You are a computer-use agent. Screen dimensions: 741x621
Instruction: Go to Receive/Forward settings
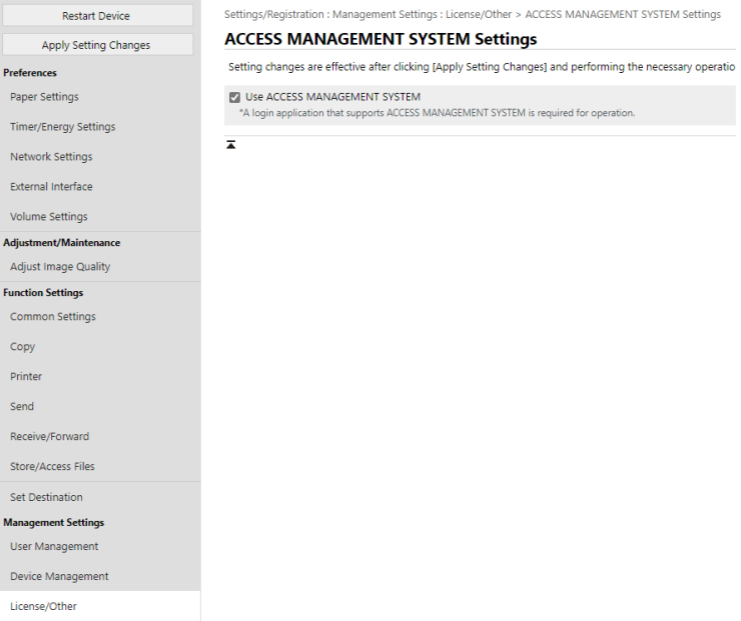(x=49, y=437)
